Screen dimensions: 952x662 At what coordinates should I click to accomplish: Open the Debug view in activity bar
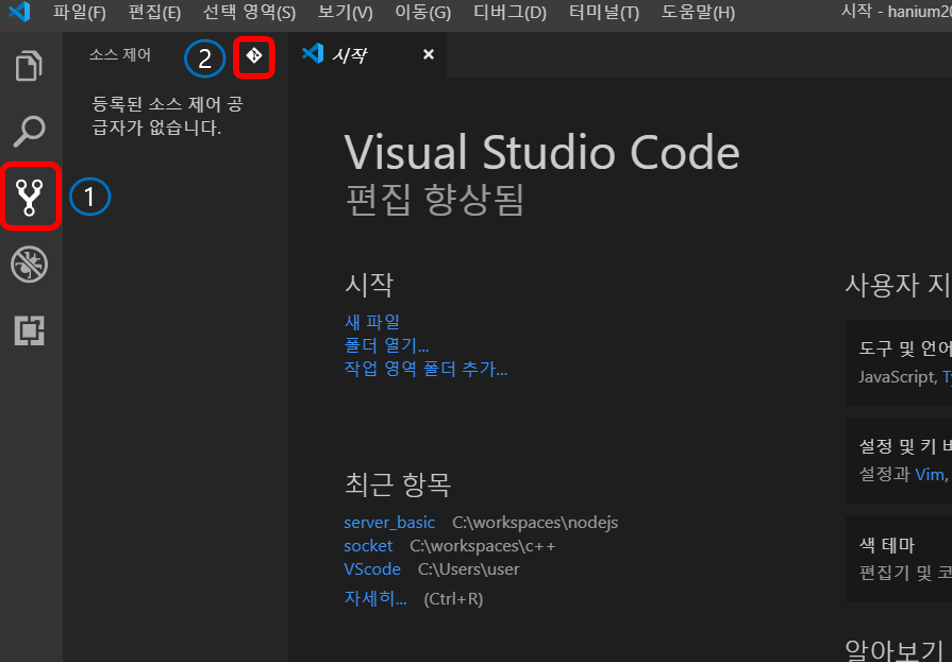pyautogui.click(x=29, y=264)
